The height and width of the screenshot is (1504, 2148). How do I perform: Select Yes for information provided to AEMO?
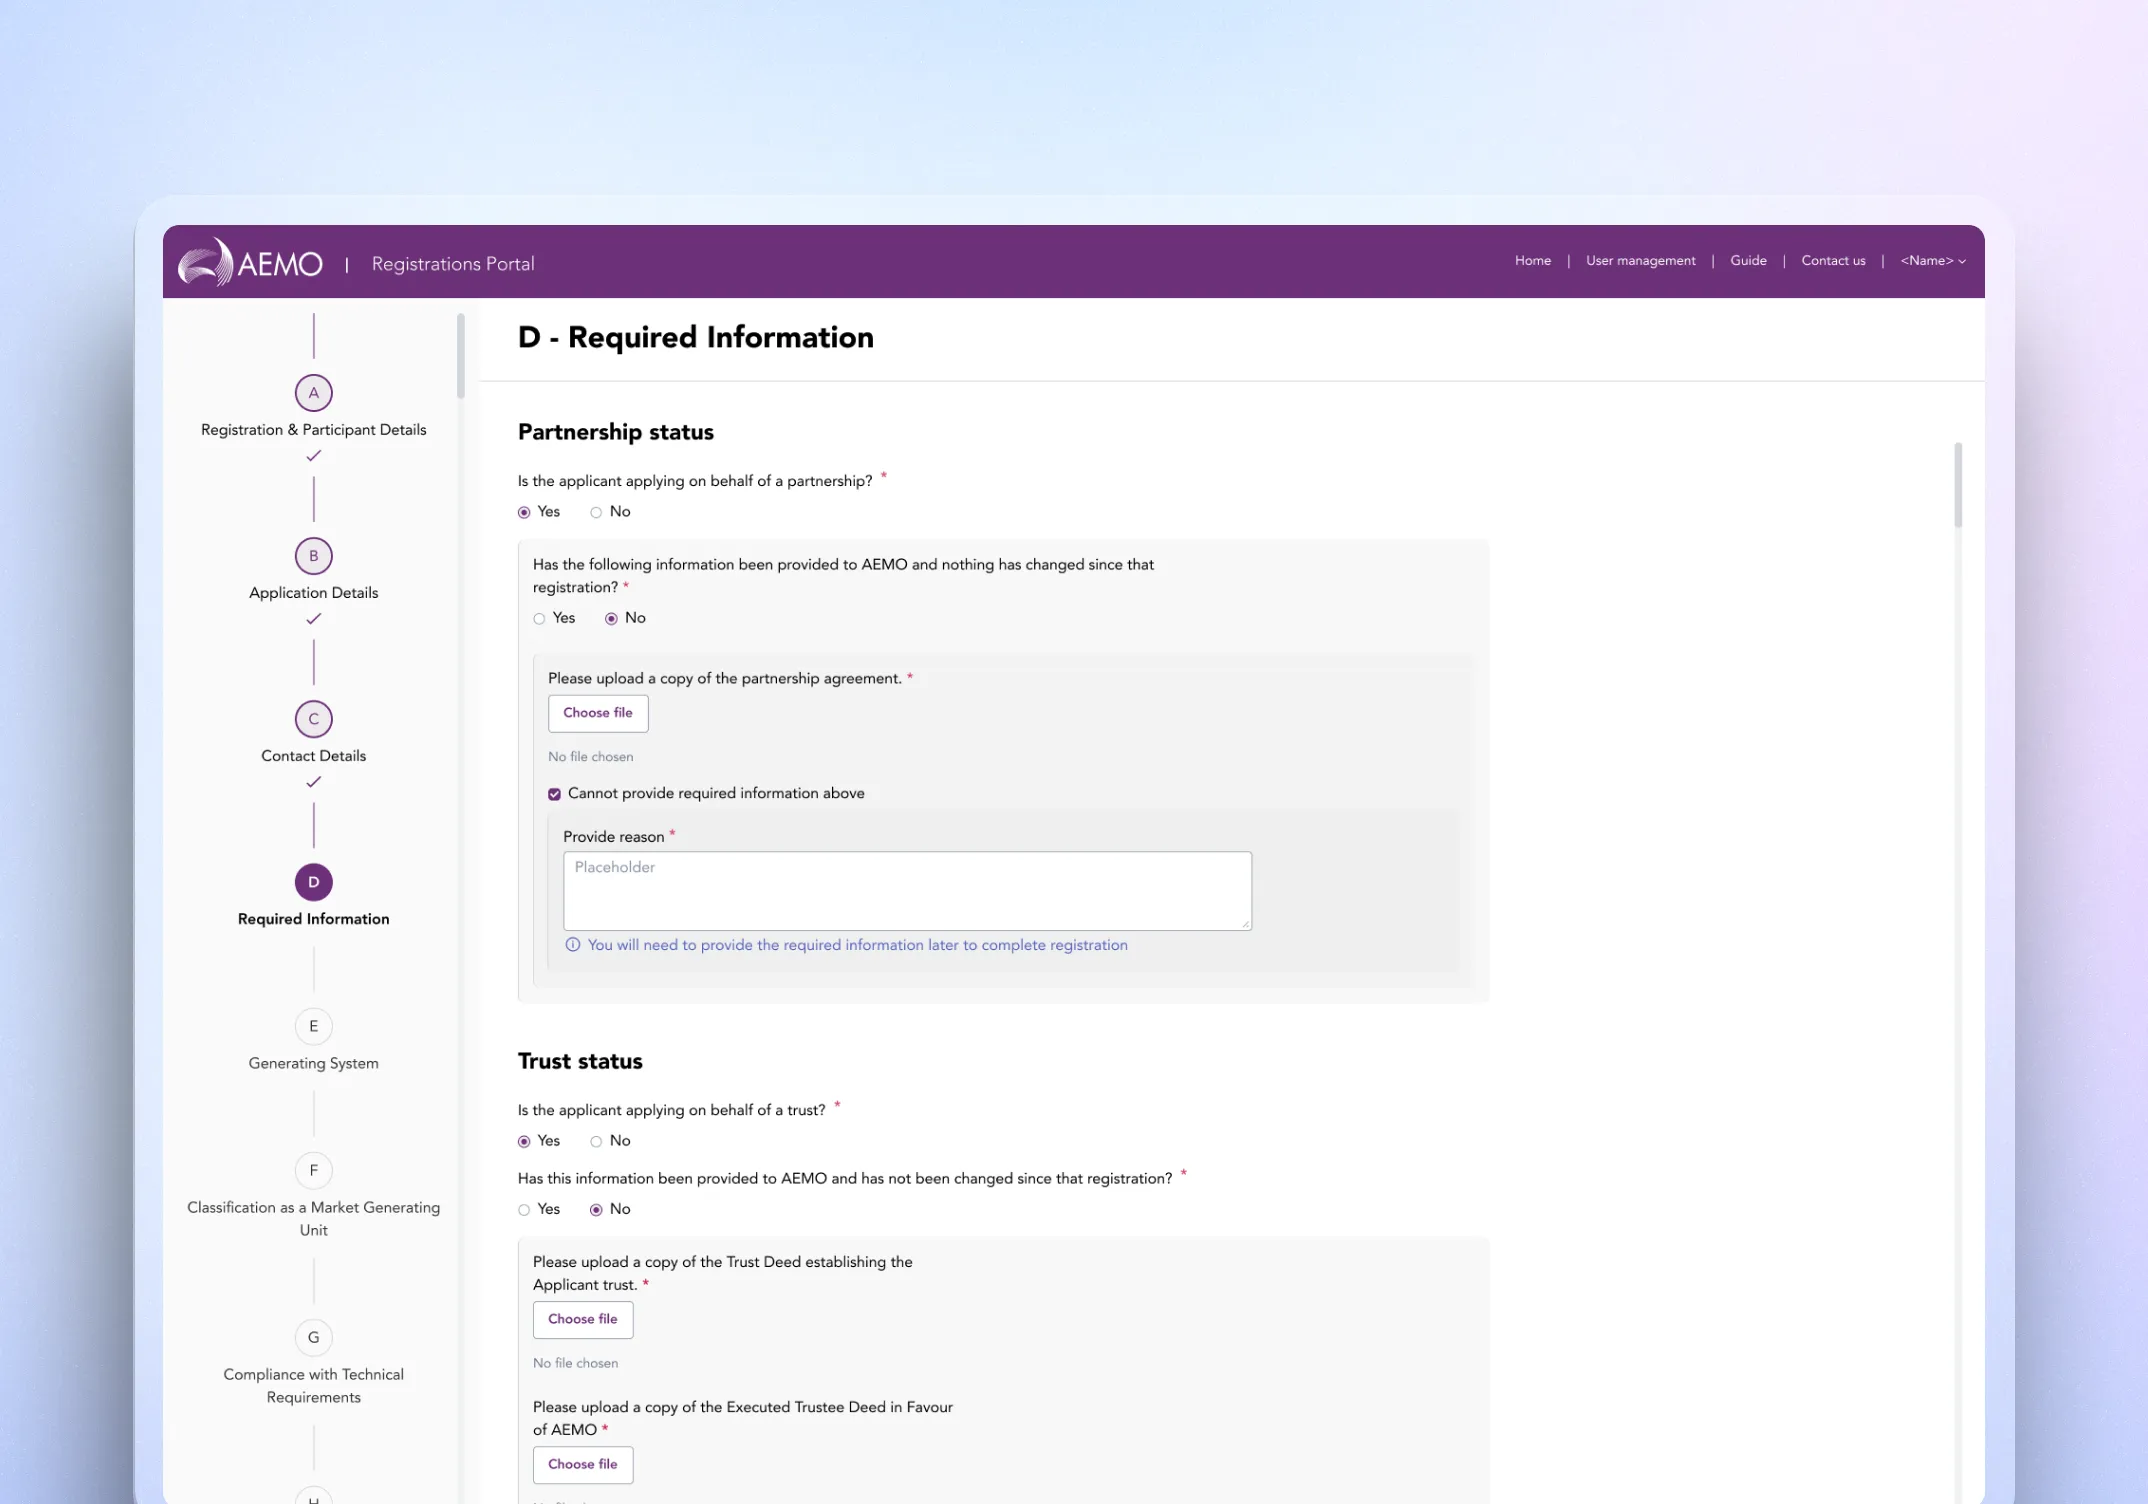tap(540, 619)
